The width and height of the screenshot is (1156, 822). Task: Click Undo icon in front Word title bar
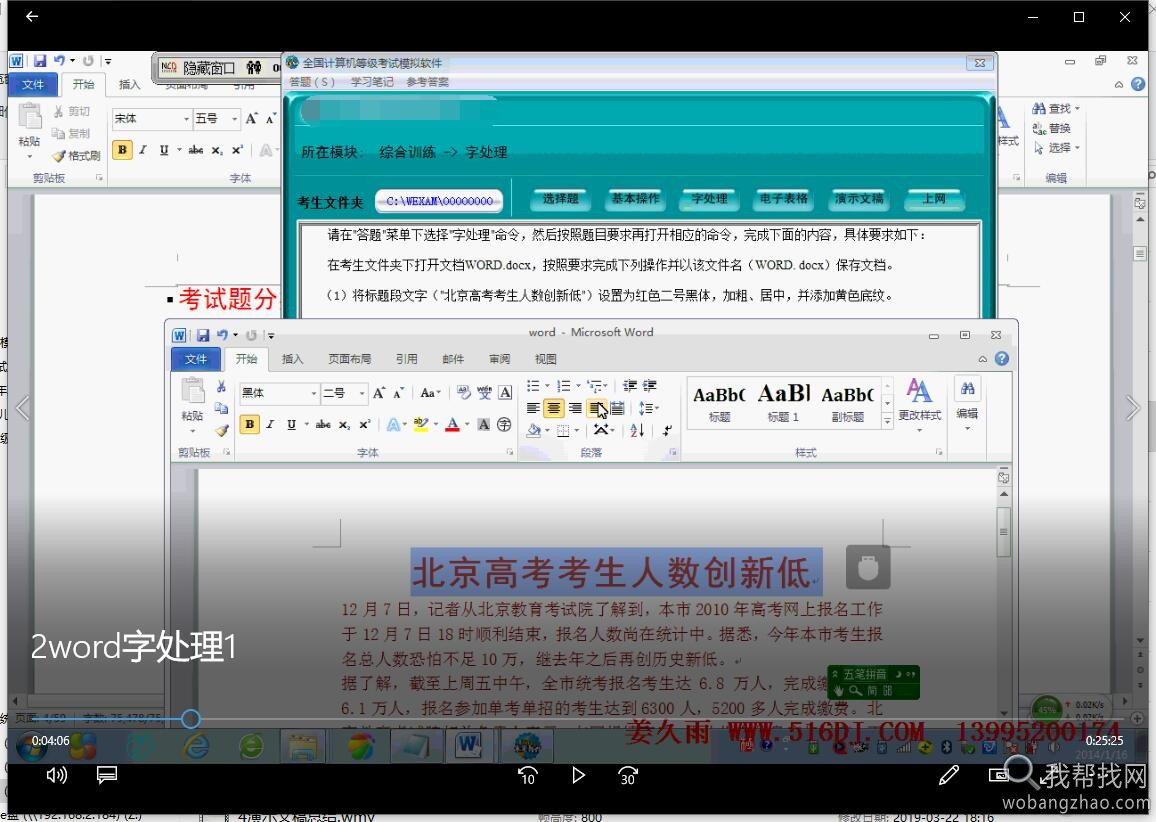(222, 335)
